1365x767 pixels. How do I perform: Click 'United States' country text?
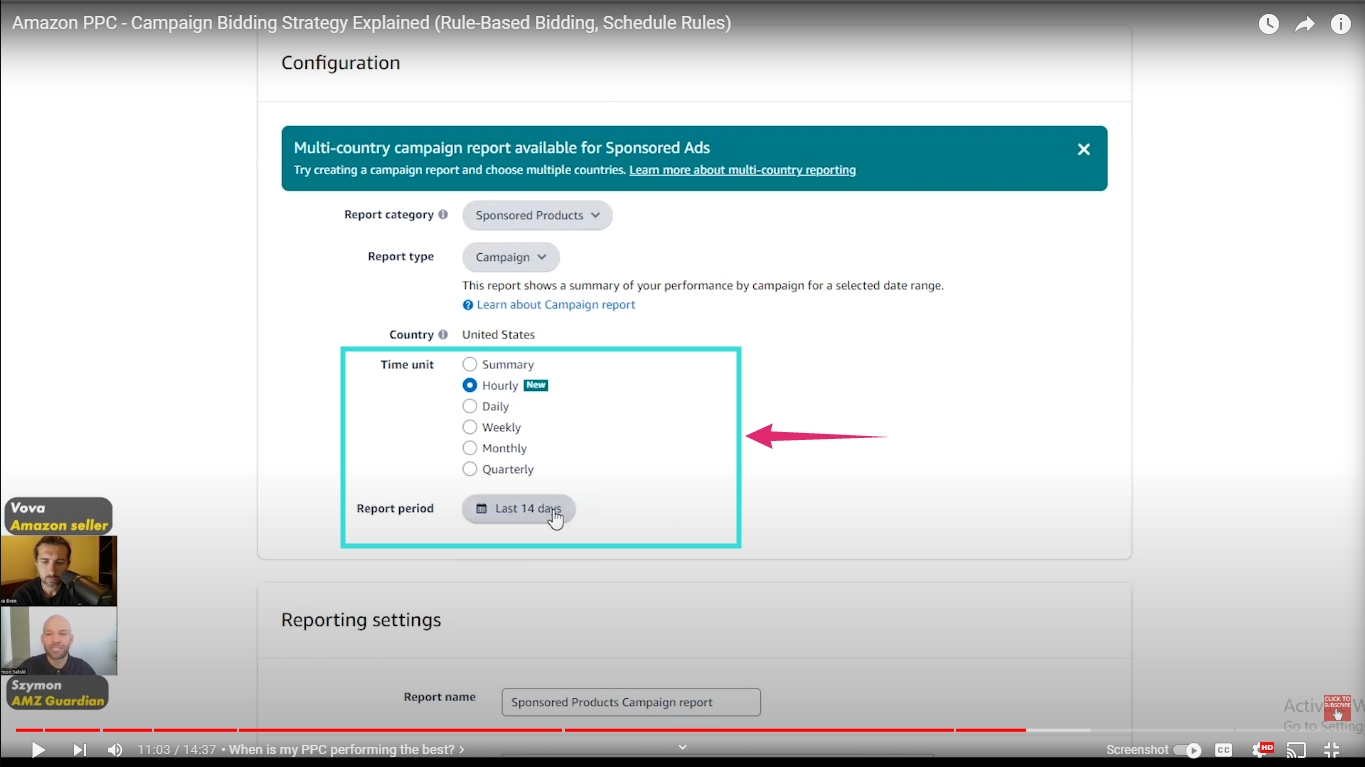point(498,335)
